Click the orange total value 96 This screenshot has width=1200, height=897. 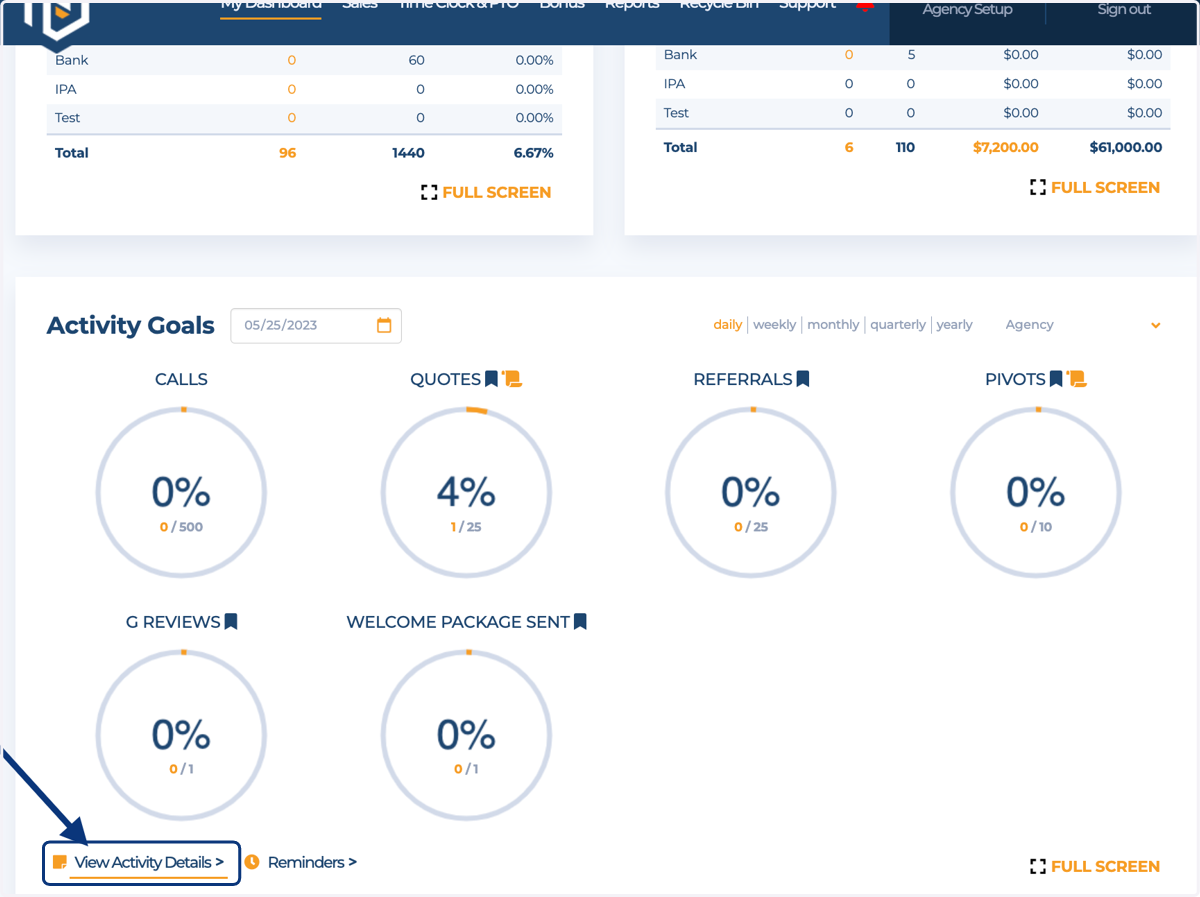click(x=287, y=153)
